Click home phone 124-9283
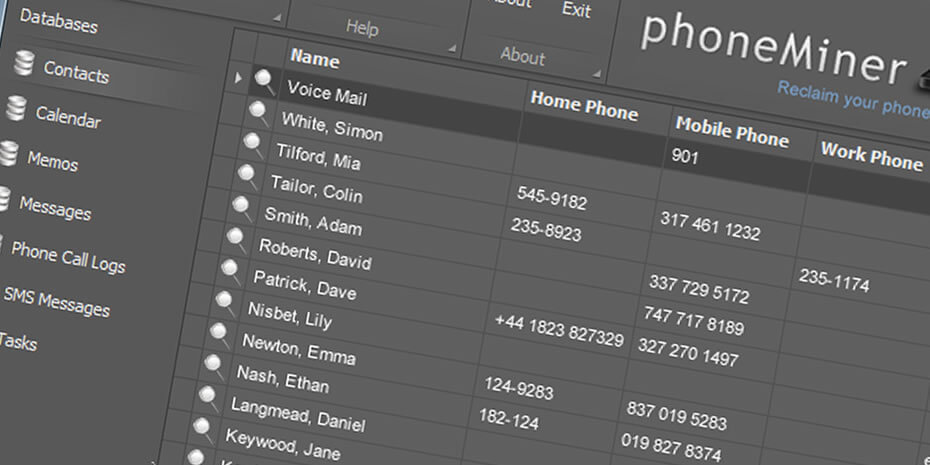The image size is (930, 465). click(x=518, y=388)
